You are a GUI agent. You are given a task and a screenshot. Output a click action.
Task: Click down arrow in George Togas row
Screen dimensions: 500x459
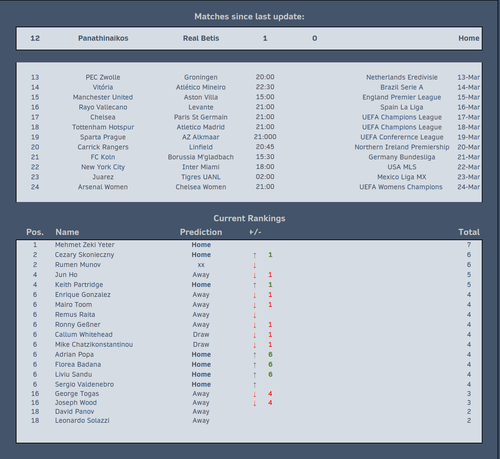(254, 395)
